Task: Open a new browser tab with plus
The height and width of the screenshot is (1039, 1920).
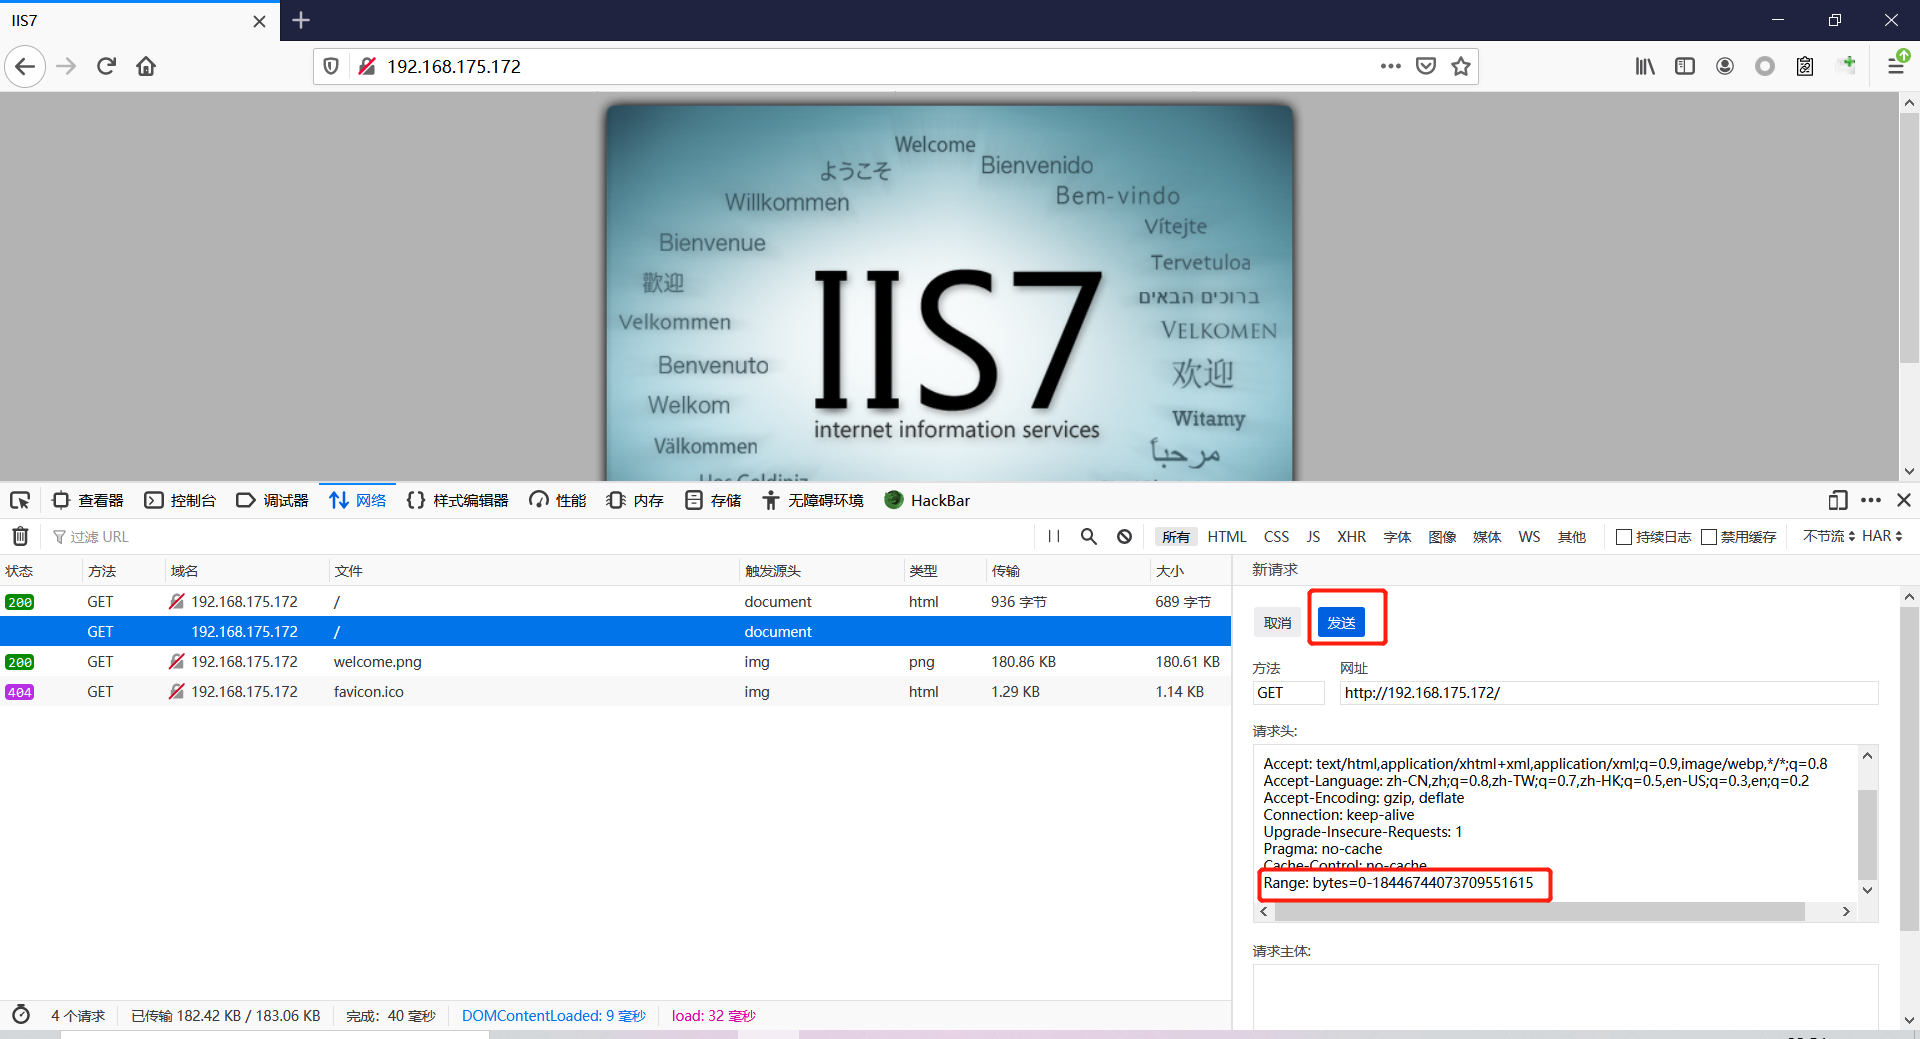Action: (301, 20)
